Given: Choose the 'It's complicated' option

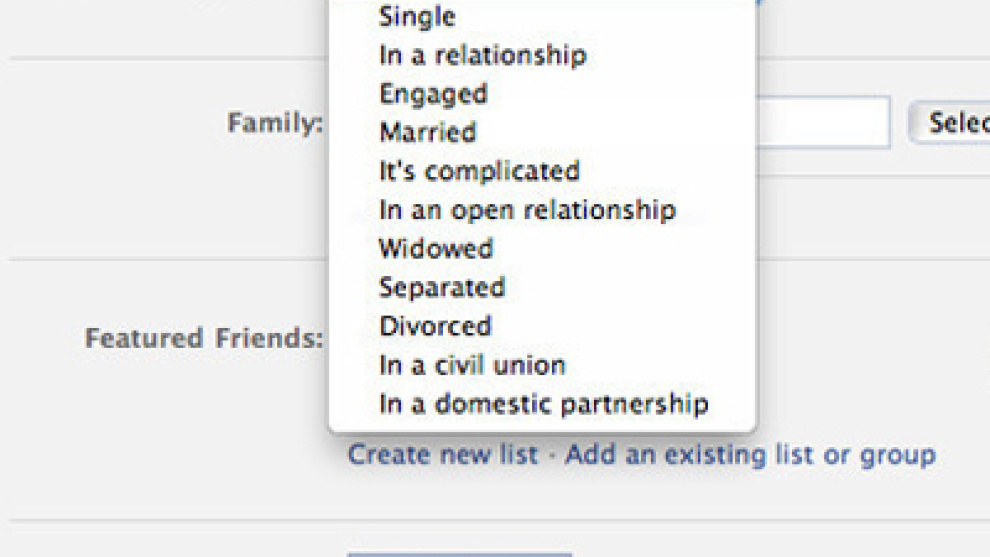Looking at the screenshot, I should pyautogui.click(x=479, y=171).
